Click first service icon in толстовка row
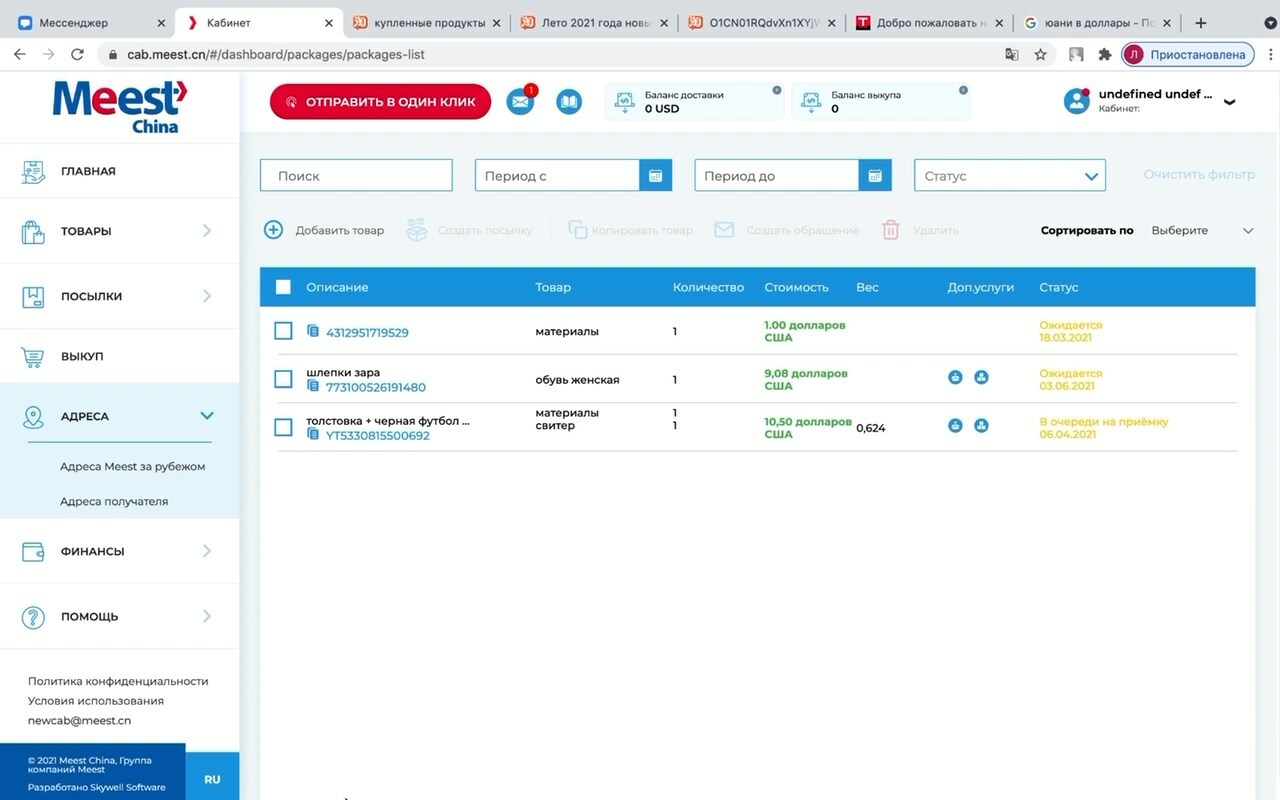This screenshot has height=800, width=1280. (x=955, y=425)
